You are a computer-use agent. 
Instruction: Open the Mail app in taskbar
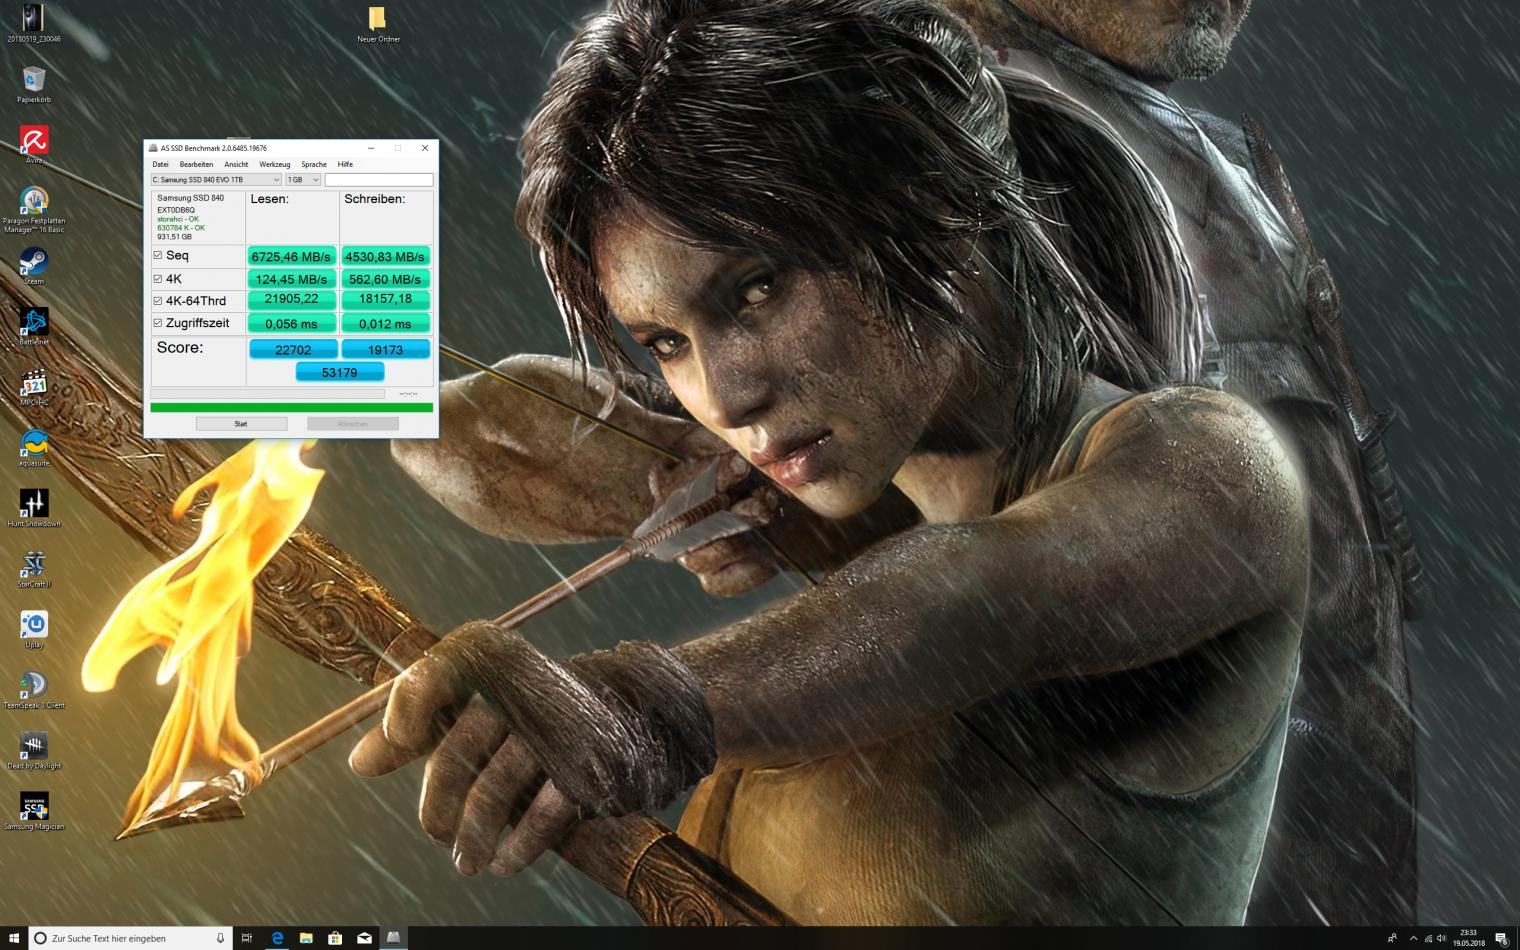[x=364, y=938]
